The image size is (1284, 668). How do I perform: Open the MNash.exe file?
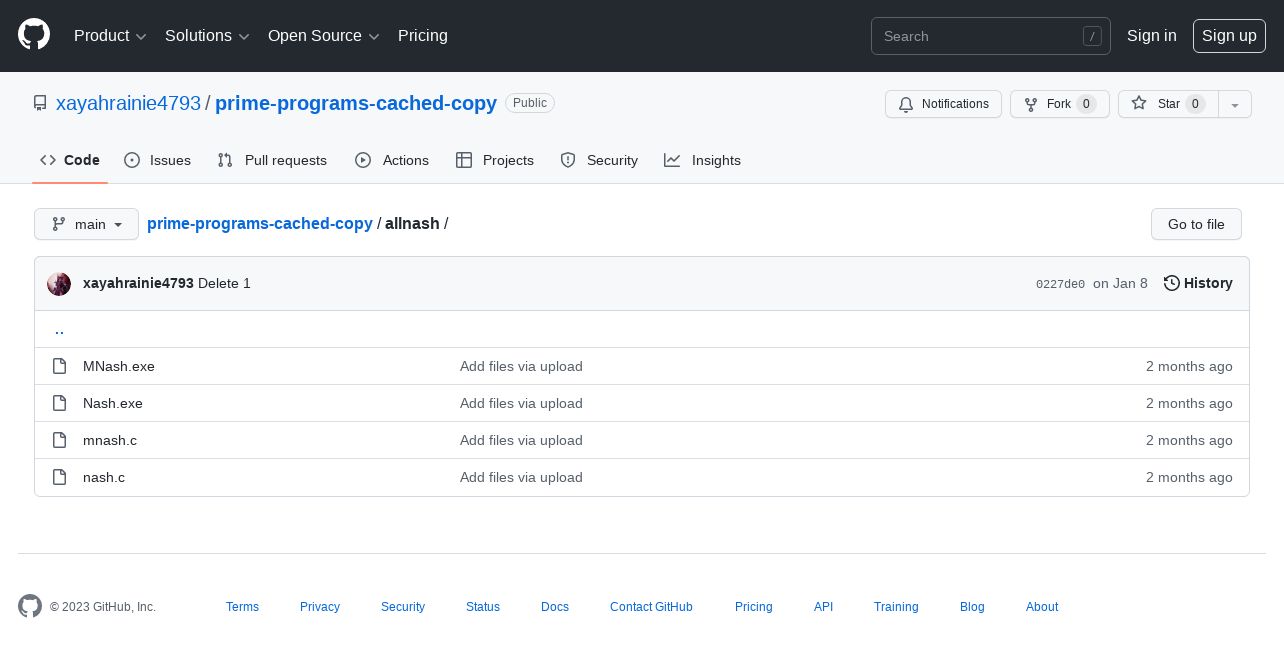tap(119, 366)
